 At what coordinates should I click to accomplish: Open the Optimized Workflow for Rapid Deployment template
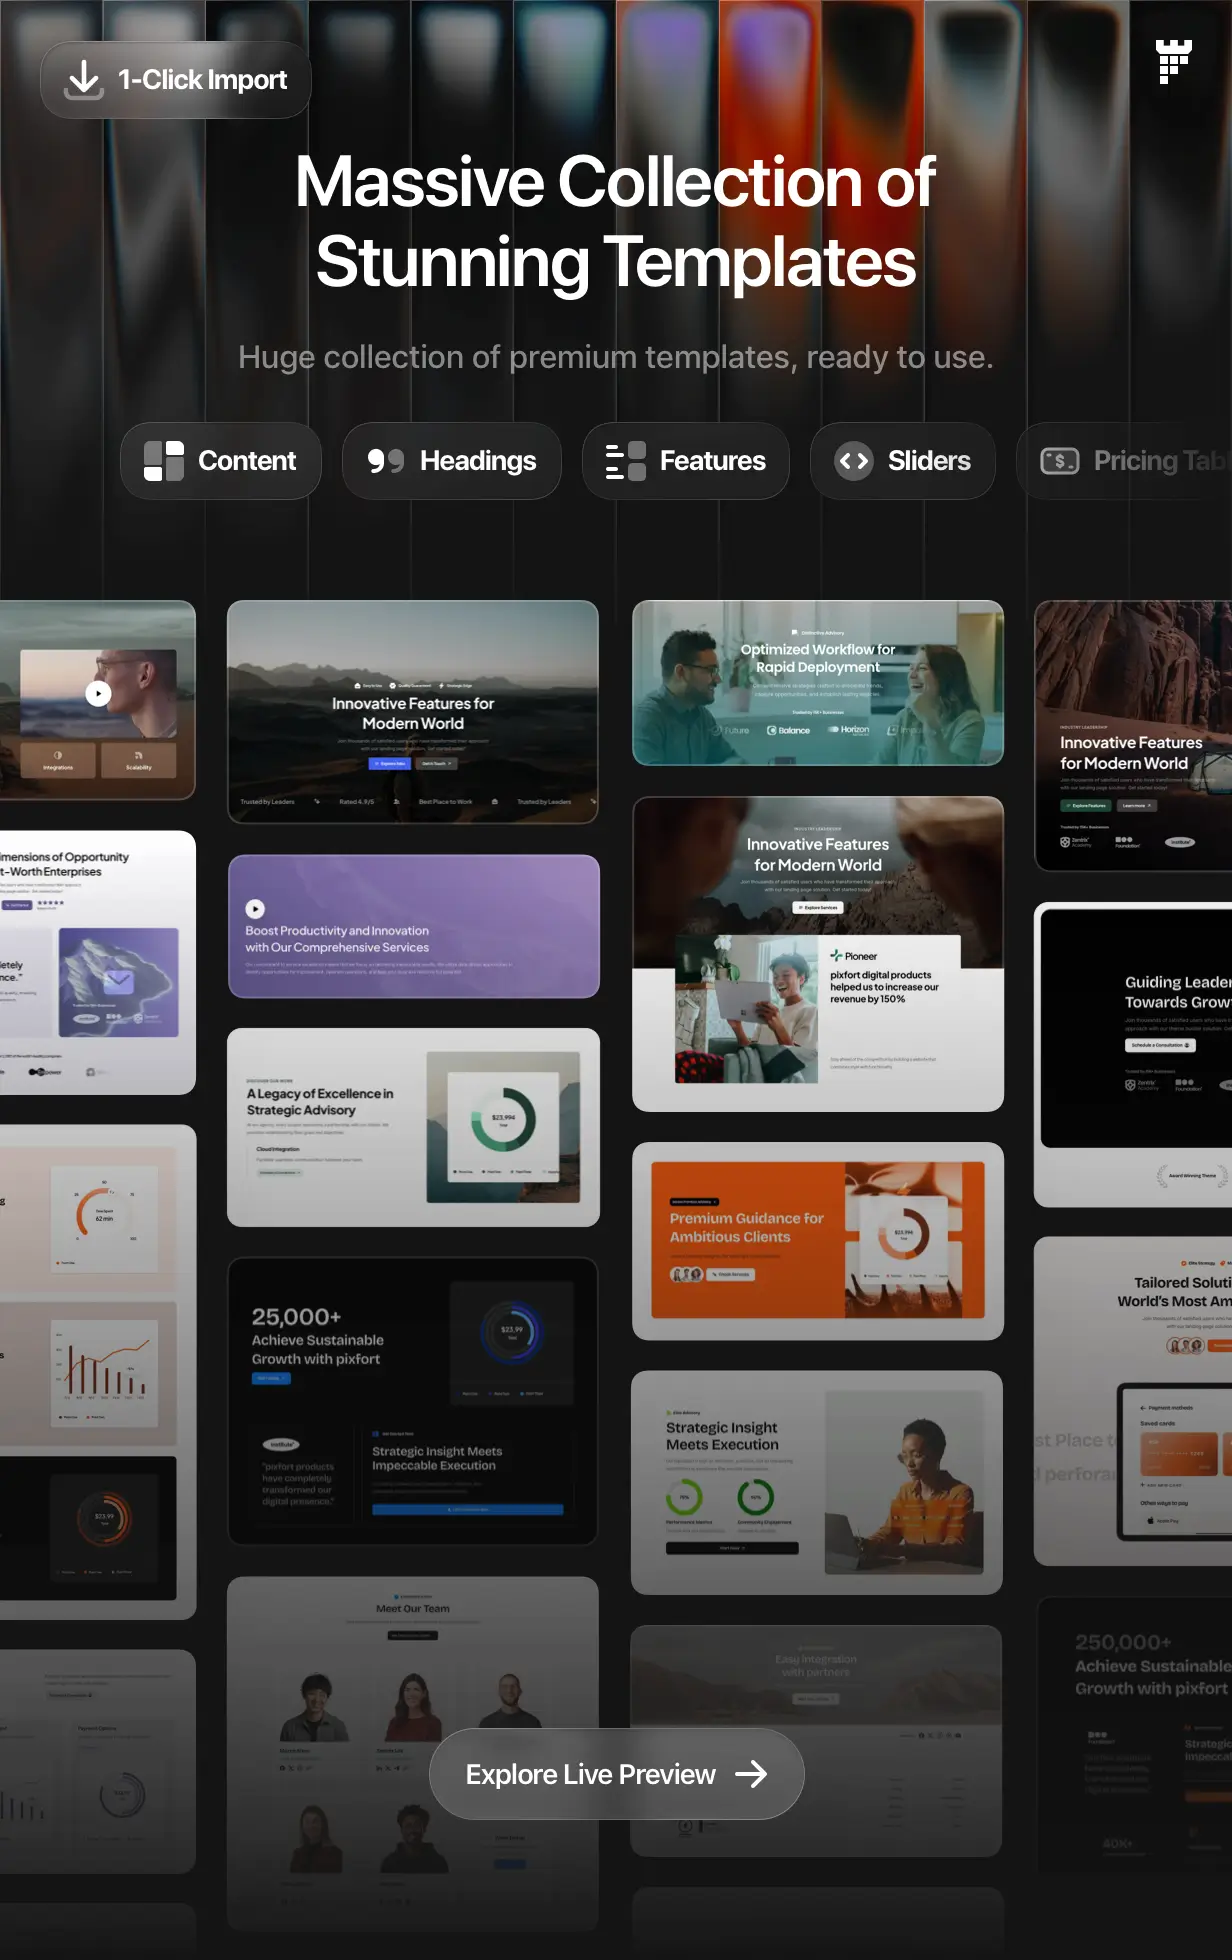pos(817,683)
